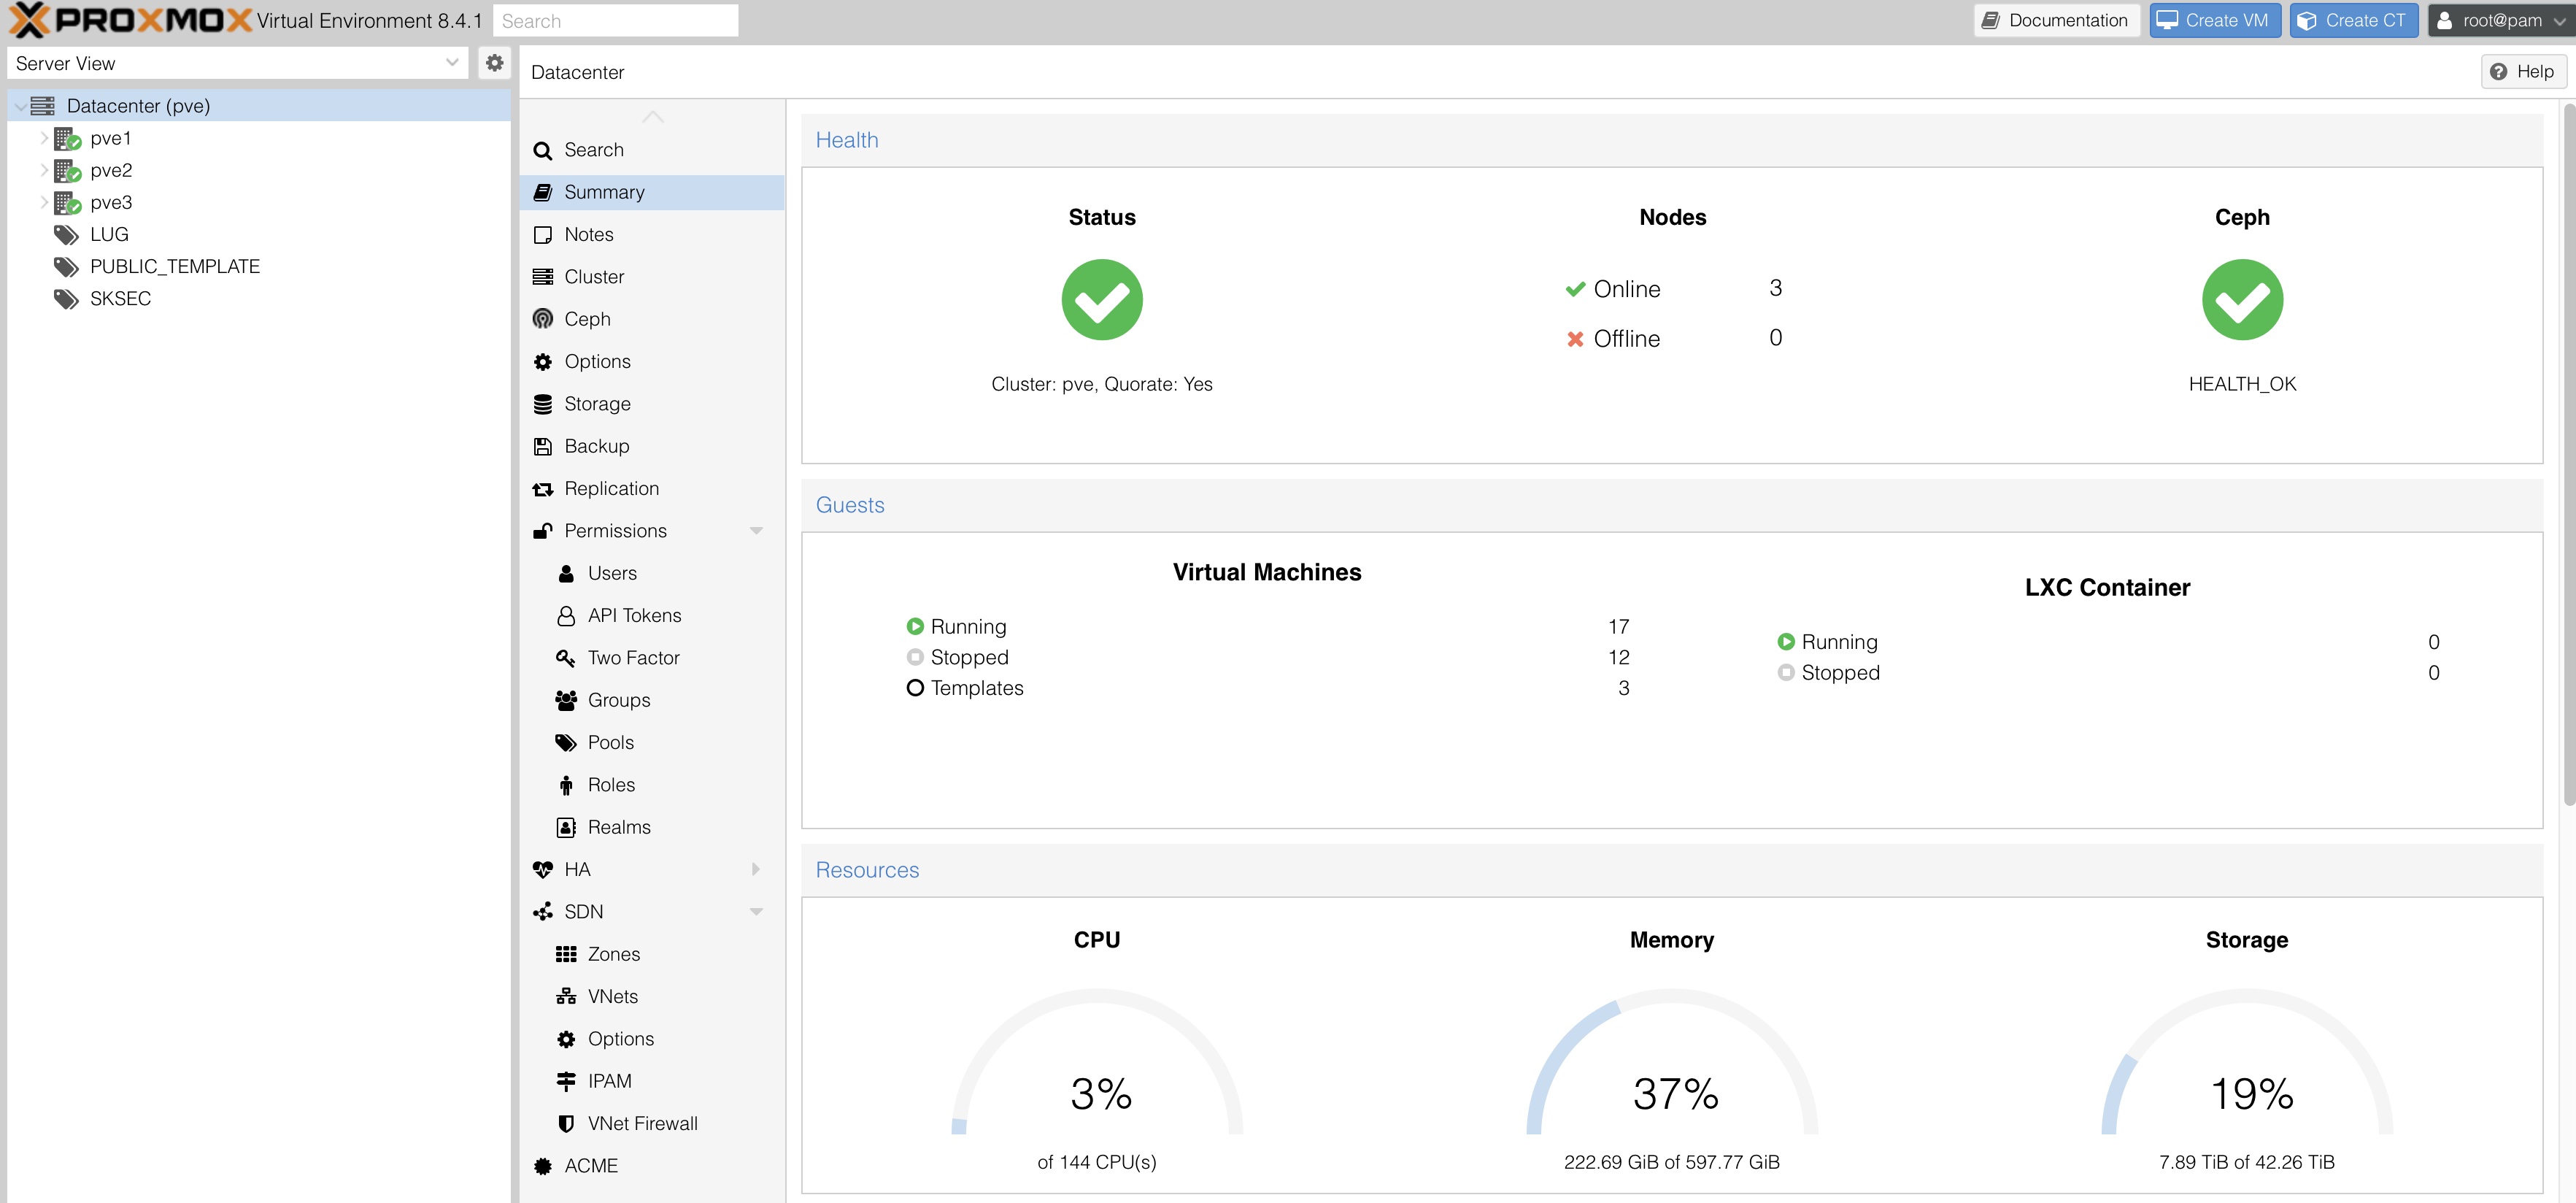Open the Pools menu item

(x=652, y=743)
